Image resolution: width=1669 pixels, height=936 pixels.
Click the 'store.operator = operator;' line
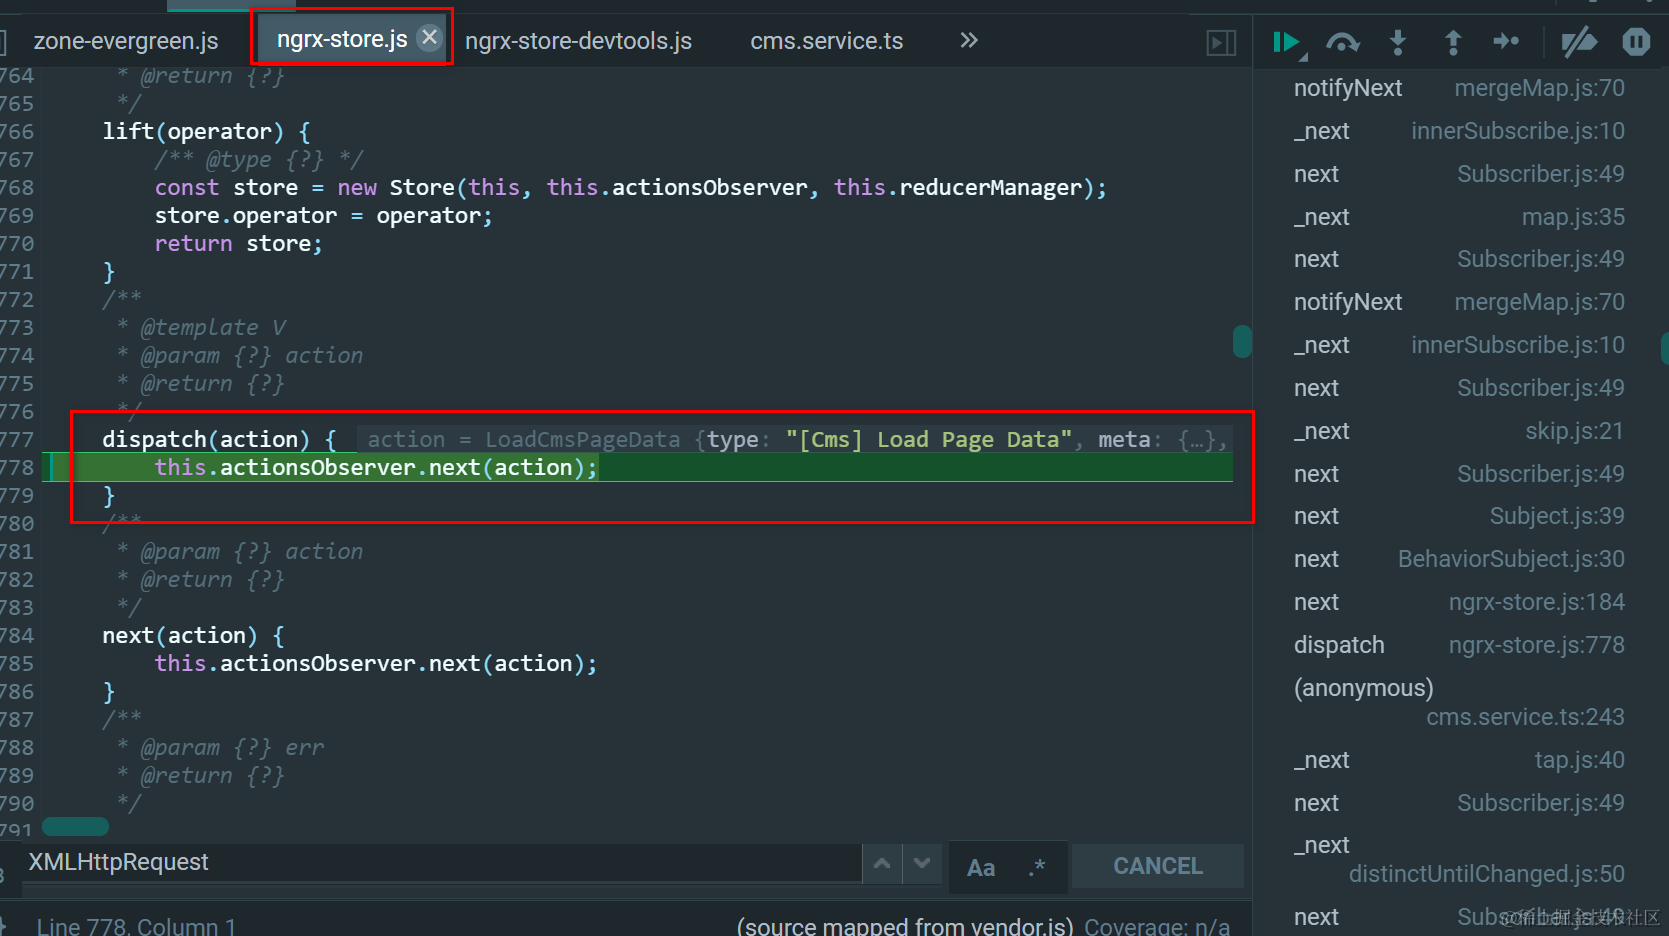[323, 215]
